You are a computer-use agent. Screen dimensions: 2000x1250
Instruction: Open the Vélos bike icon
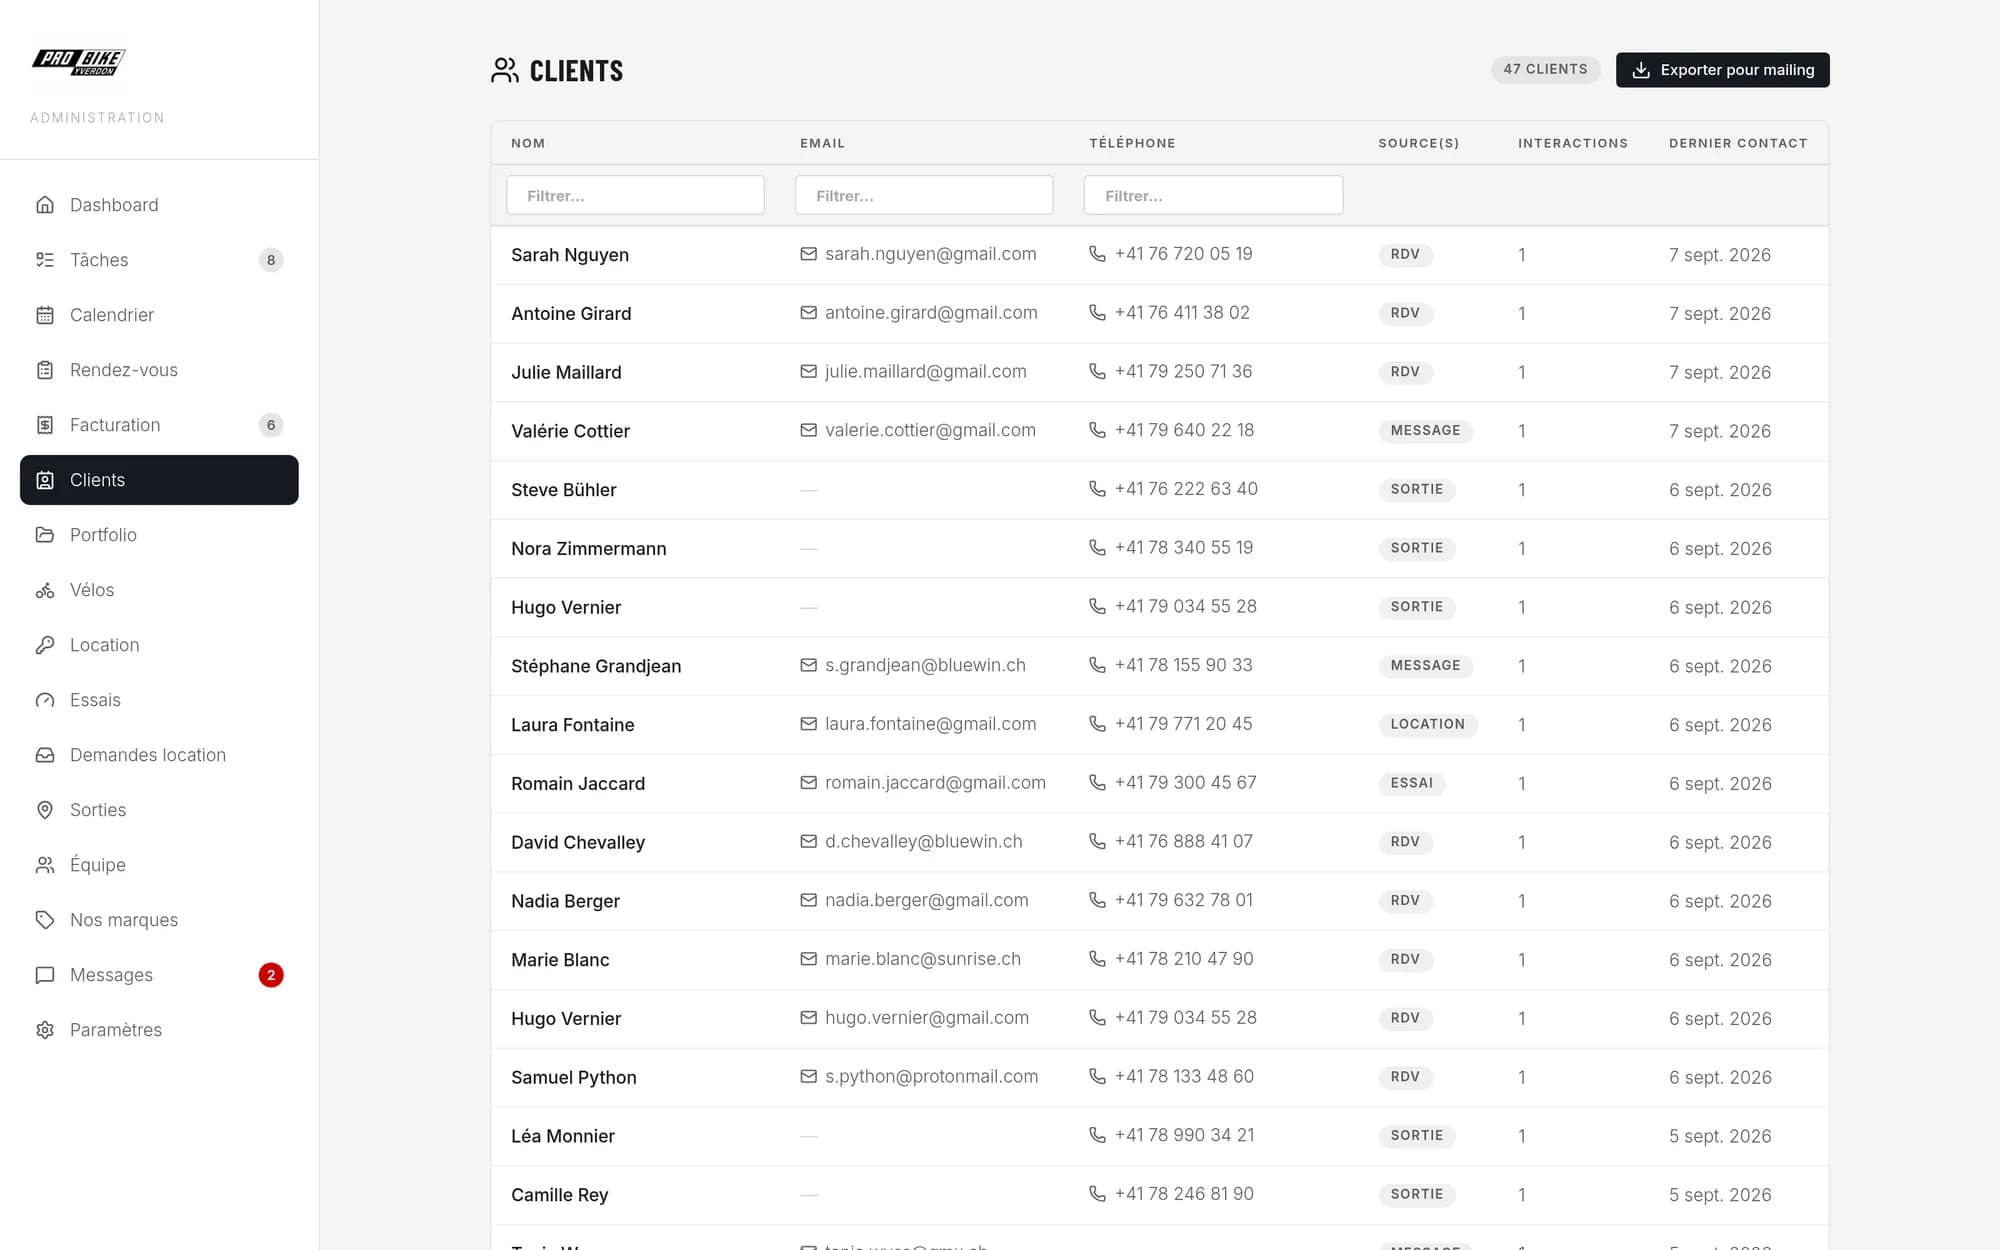pyautogui.click(x=45, y=590)
